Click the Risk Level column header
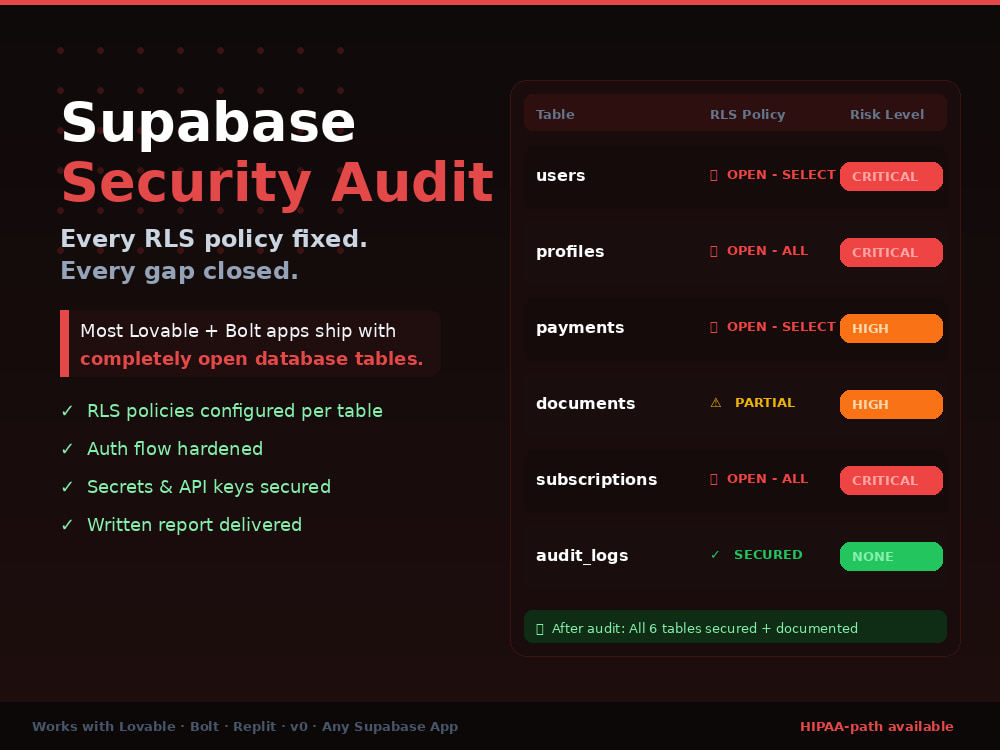 click(x=886, y=114)
